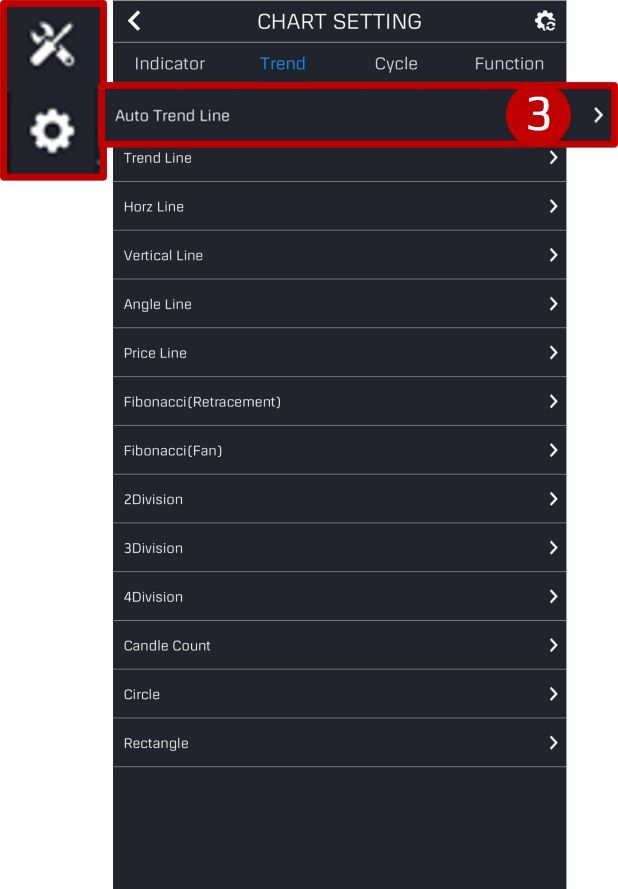Switch to the Indicator tab
Image resolution: width=618 pixels, height=889 pixels.
point(170,64)
